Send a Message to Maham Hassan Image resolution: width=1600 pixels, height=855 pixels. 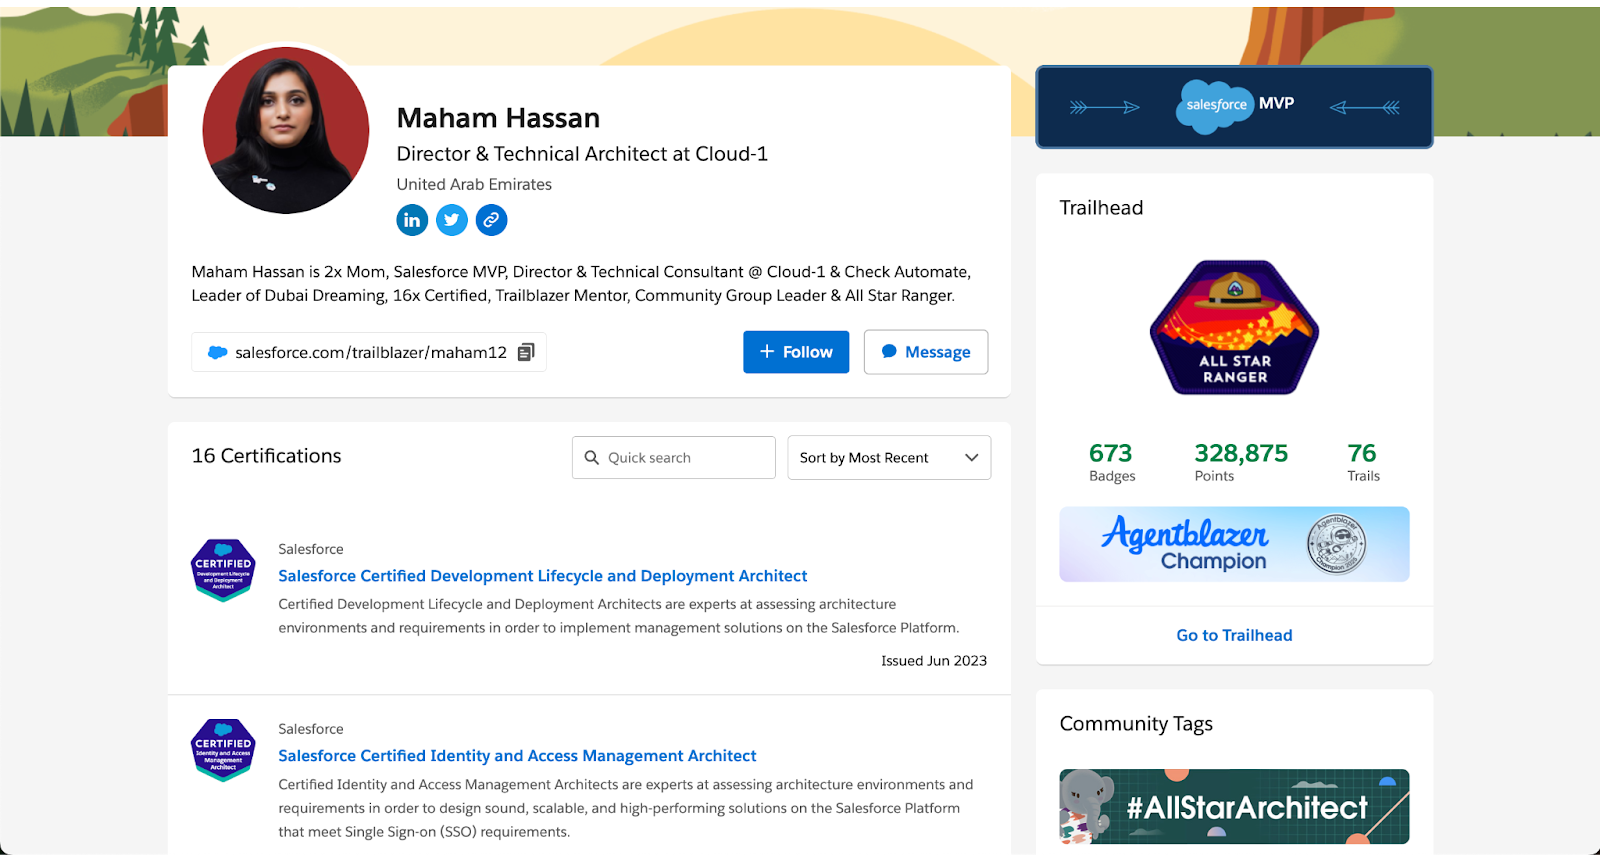(x=926, y=352)
